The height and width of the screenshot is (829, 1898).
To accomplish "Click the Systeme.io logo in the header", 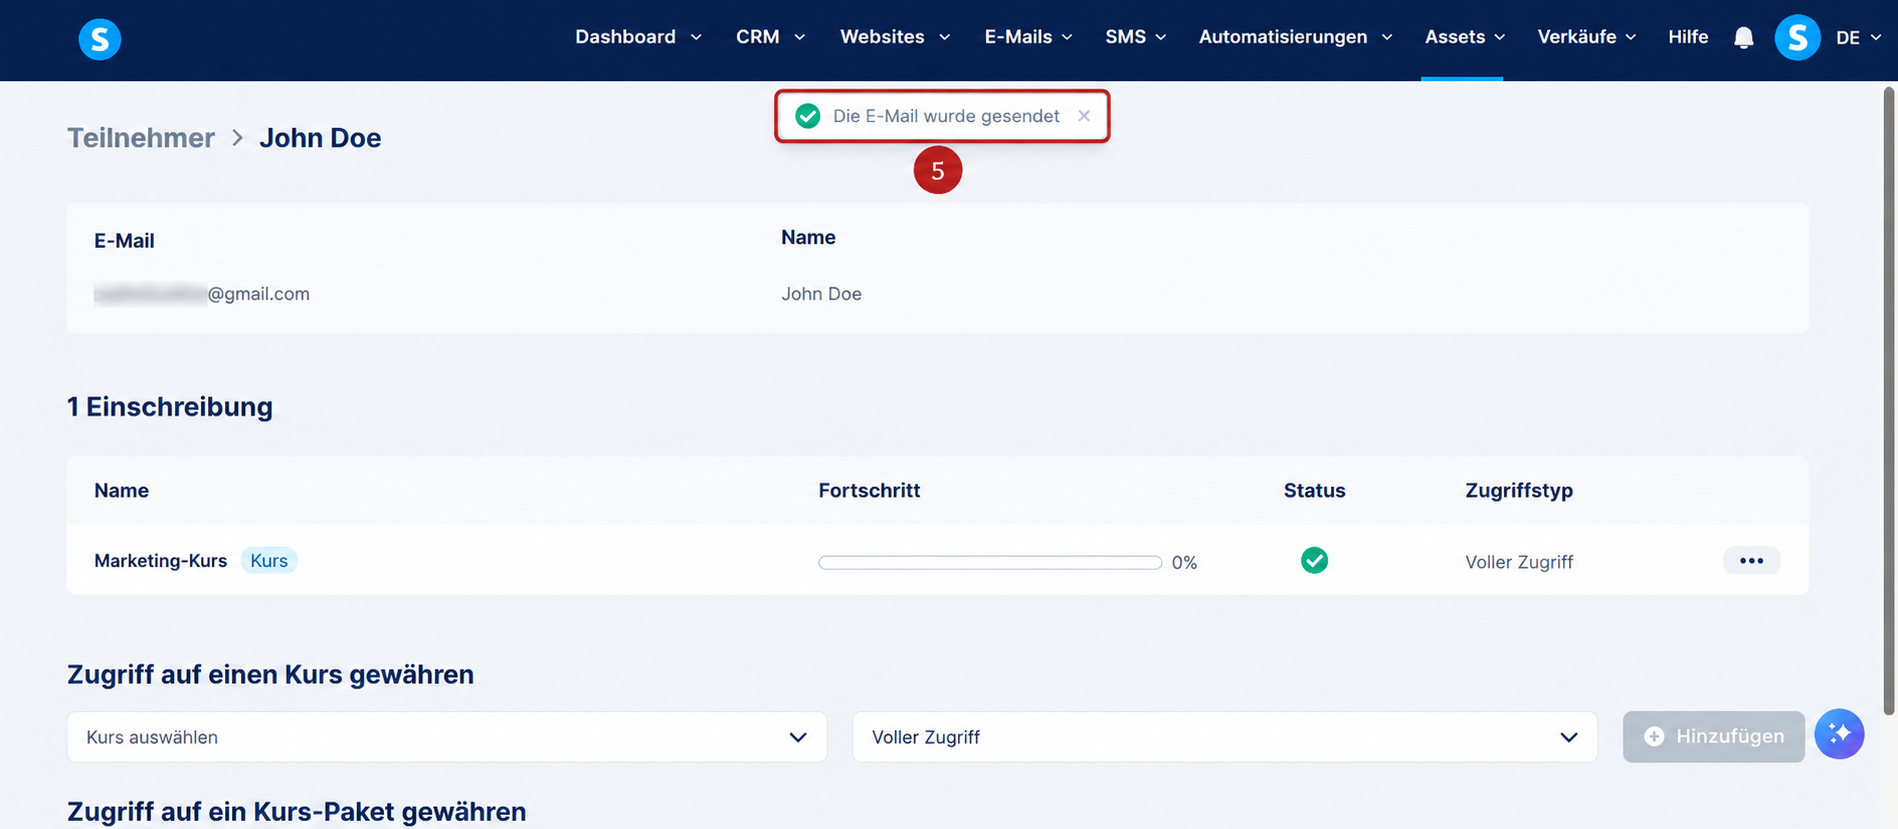I will point(100,39).
